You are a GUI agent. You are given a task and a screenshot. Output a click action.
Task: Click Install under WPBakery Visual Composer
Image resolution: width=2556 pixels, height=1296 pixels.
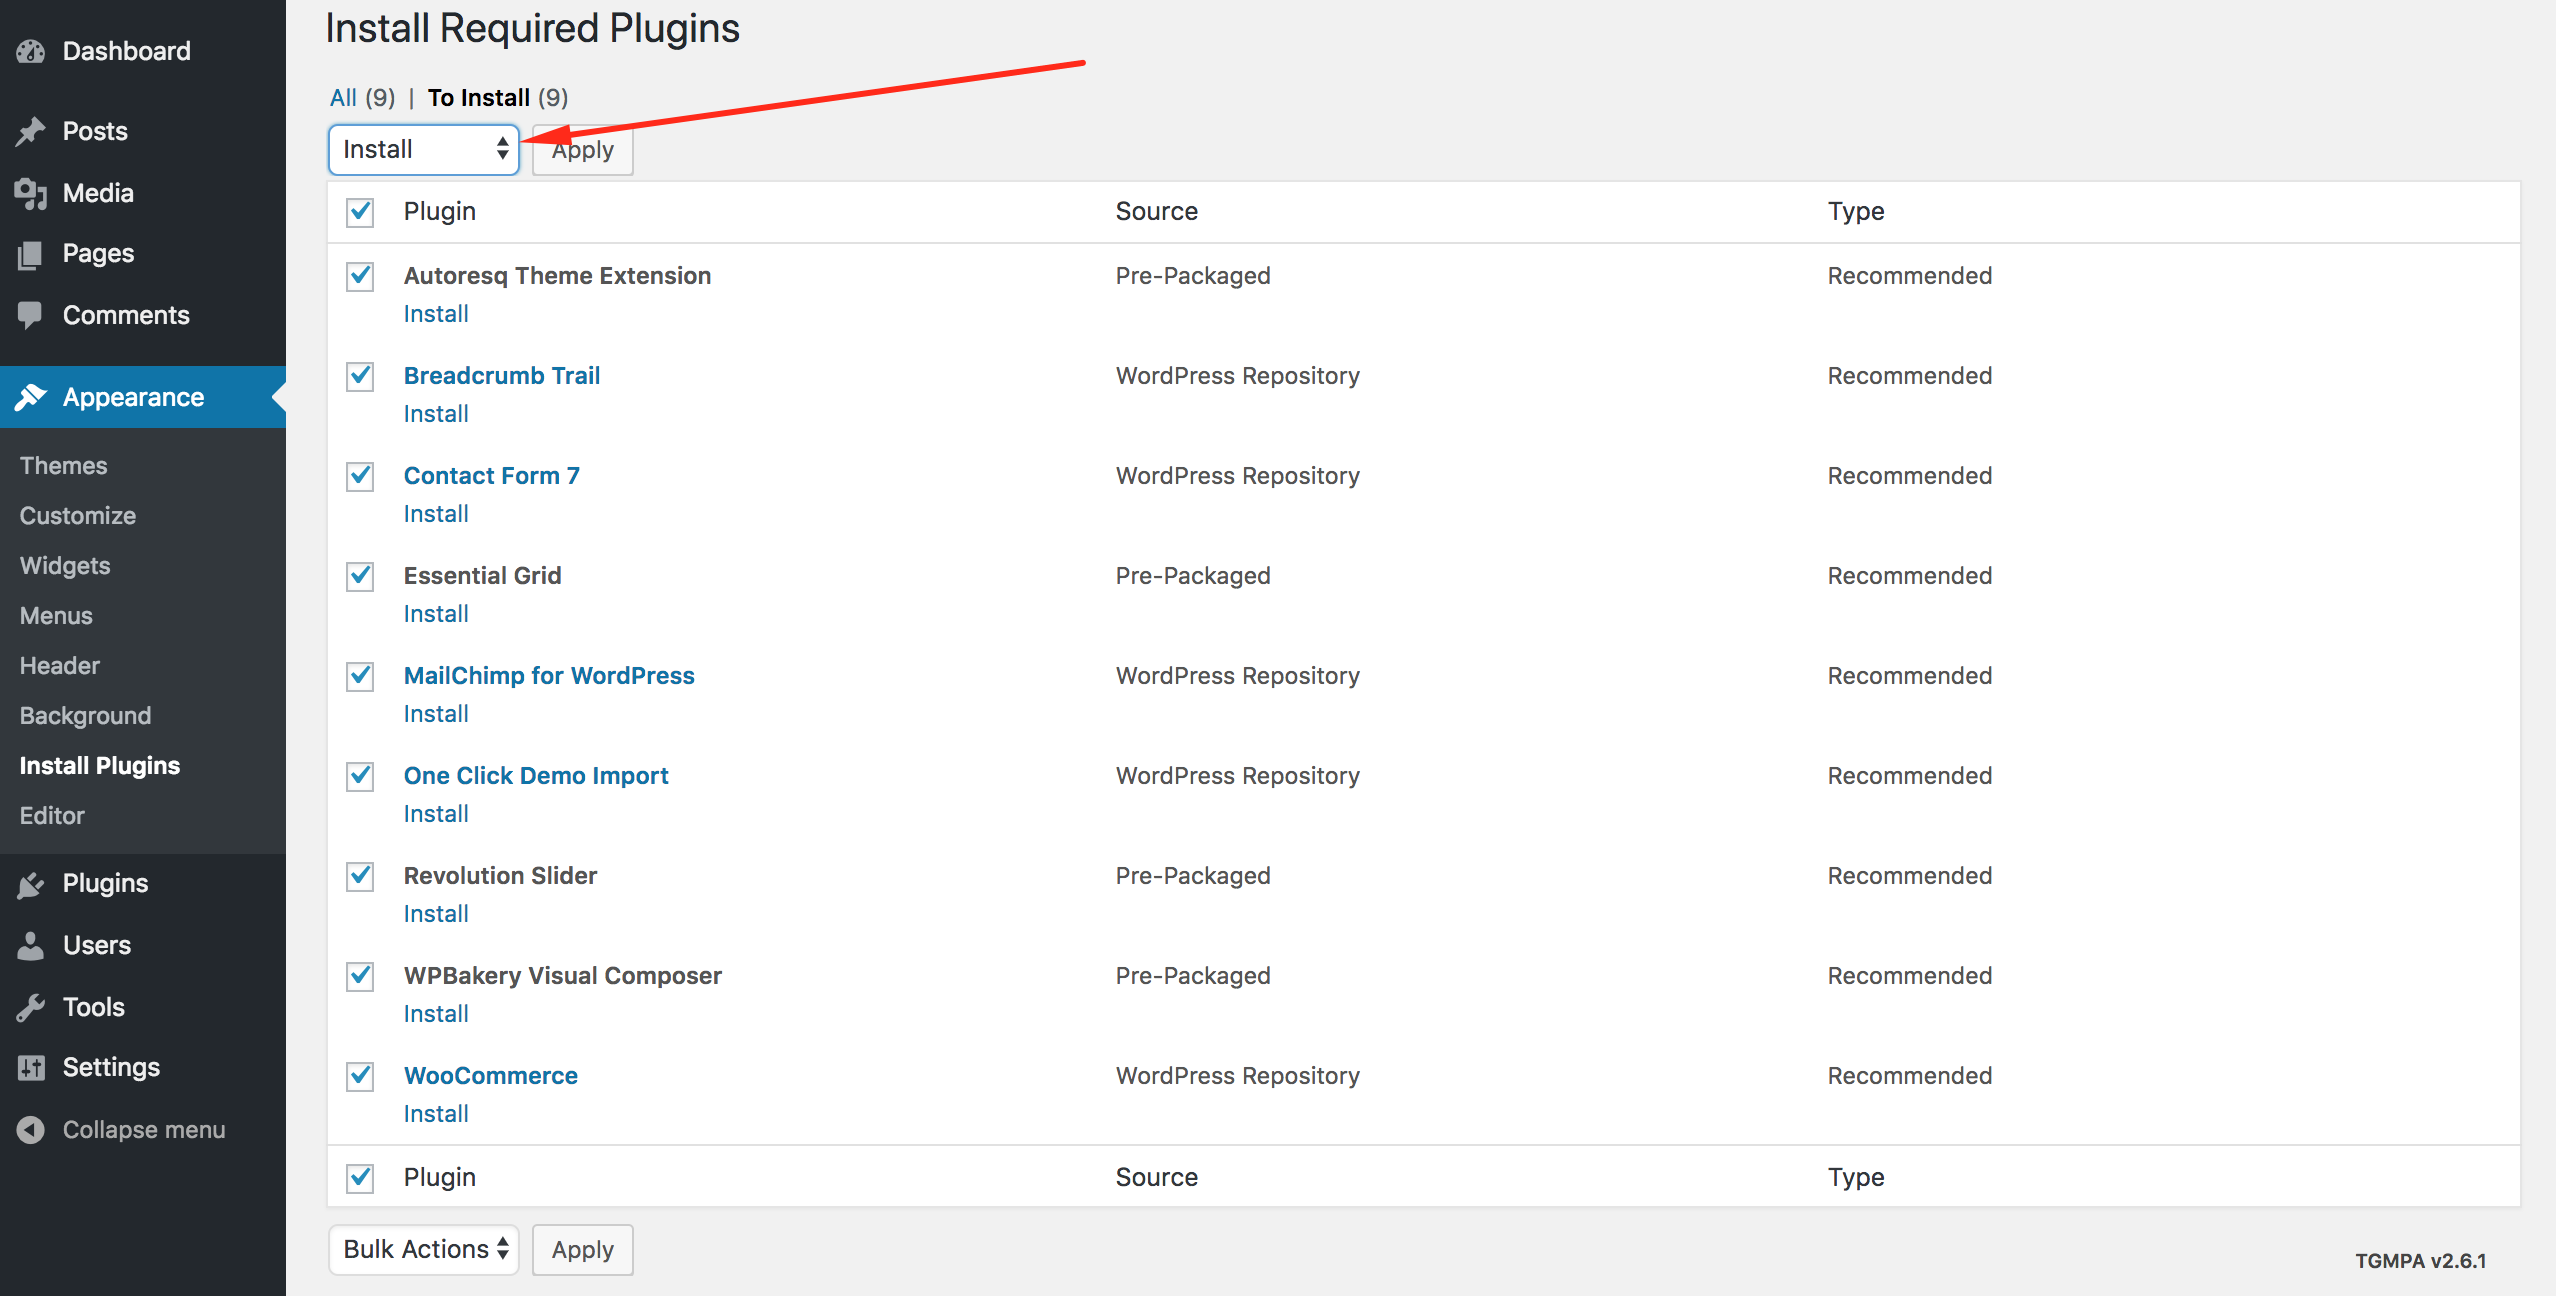[436, 1014]
